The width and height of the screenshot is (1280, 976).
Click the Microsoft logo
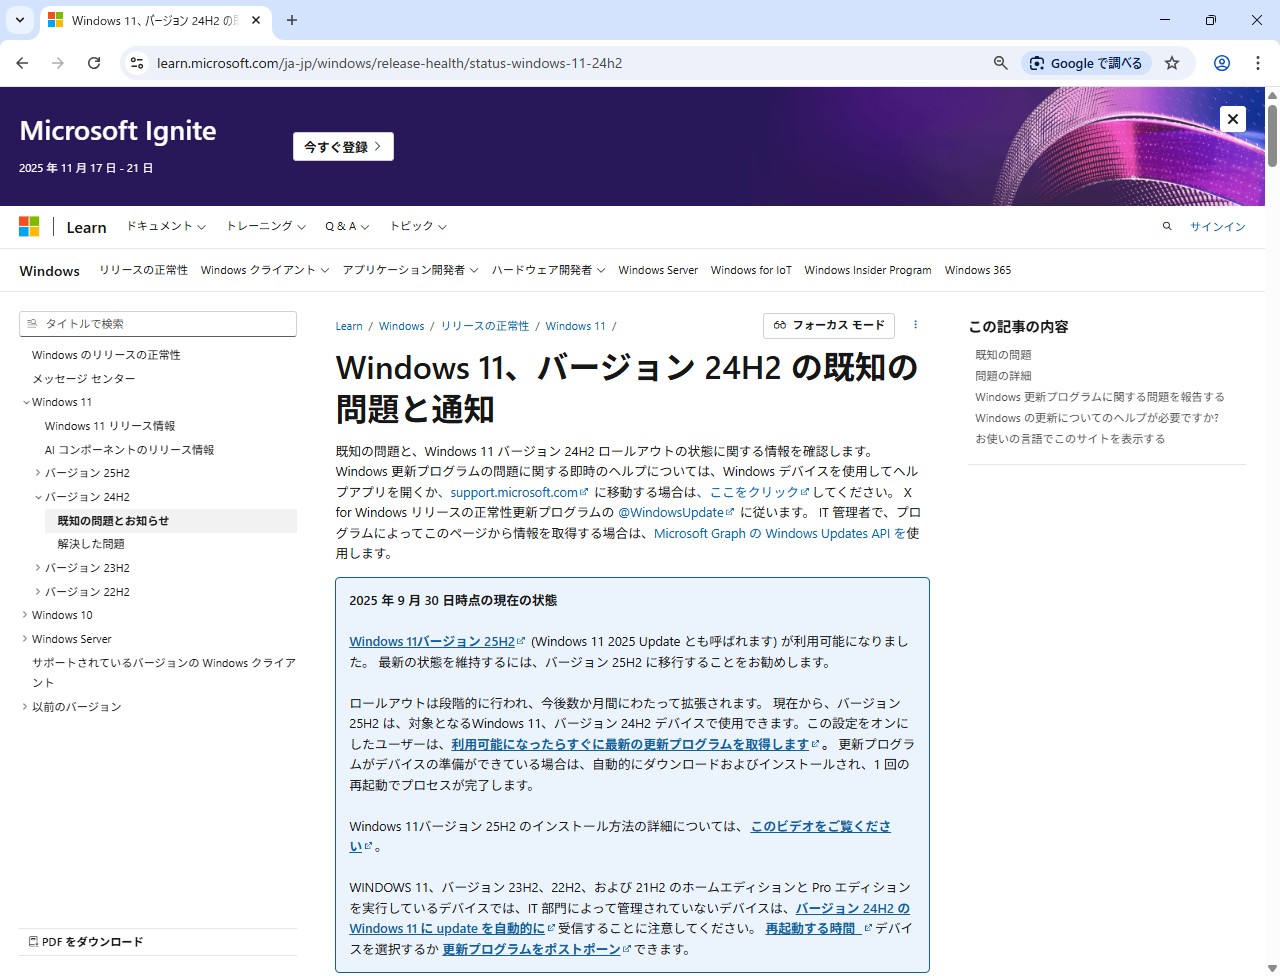click(x=29, y=227)
